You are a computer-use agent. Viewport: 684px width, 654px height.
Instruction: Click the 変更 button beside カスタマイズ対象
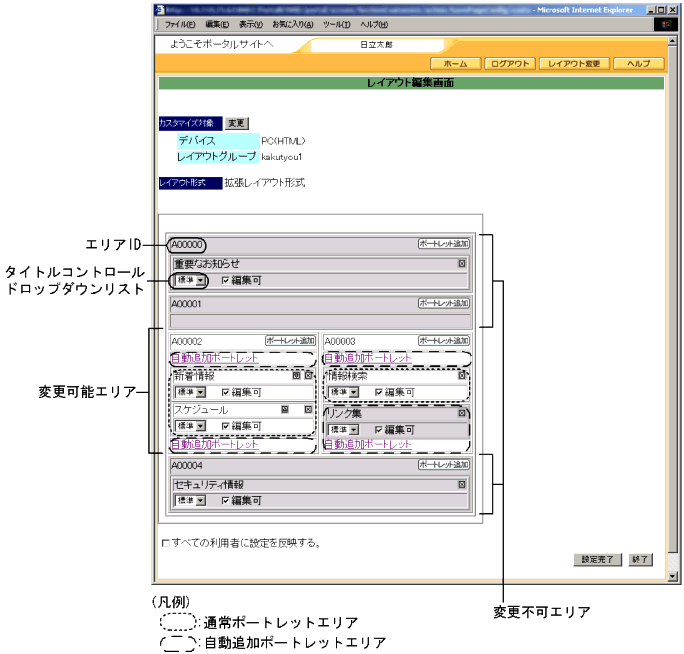click(x=236, y=123)
